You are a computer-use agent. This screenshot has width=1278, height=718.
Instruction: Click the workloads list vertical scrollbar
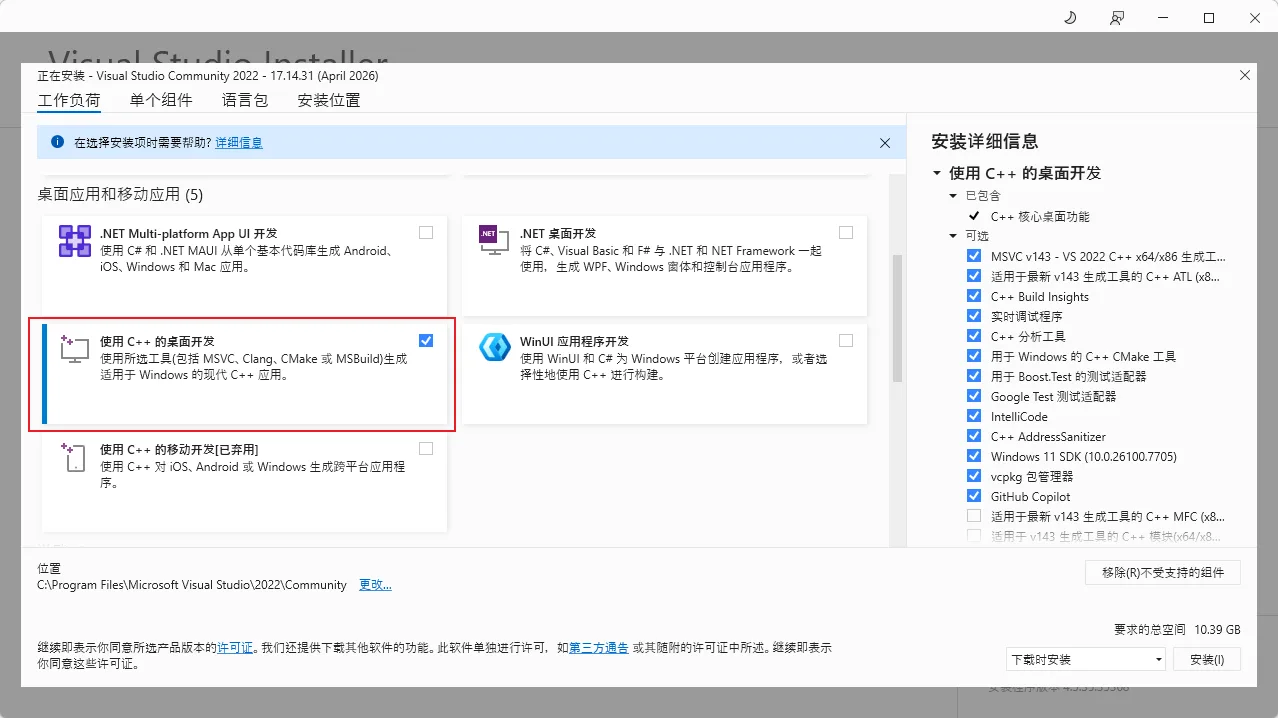(x=897, y=318)
